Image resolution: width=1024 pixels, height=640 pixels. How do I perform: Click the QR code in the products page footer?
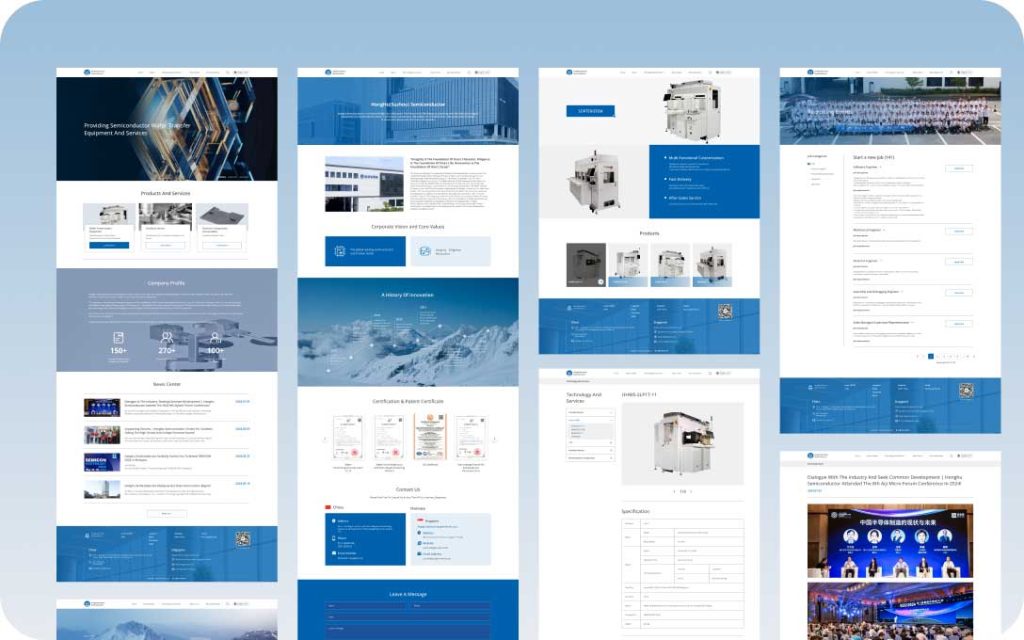(724, 311)
